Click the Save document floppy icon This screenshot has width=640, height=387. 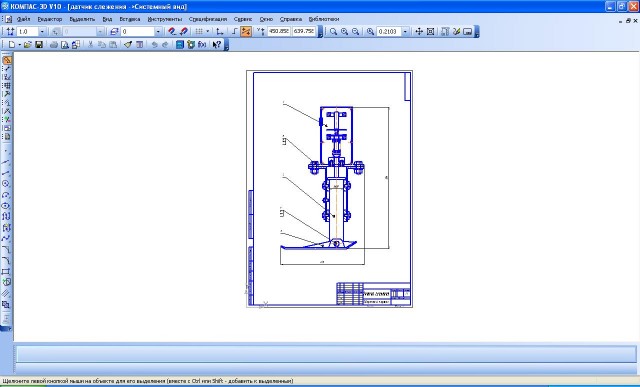[39, 44]
